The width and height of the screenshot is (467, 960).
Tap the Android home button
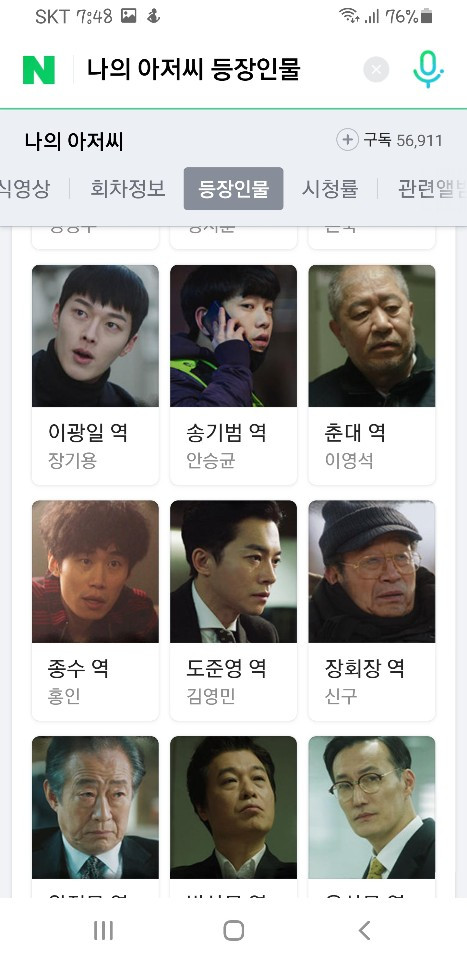[x=233, y=931]
